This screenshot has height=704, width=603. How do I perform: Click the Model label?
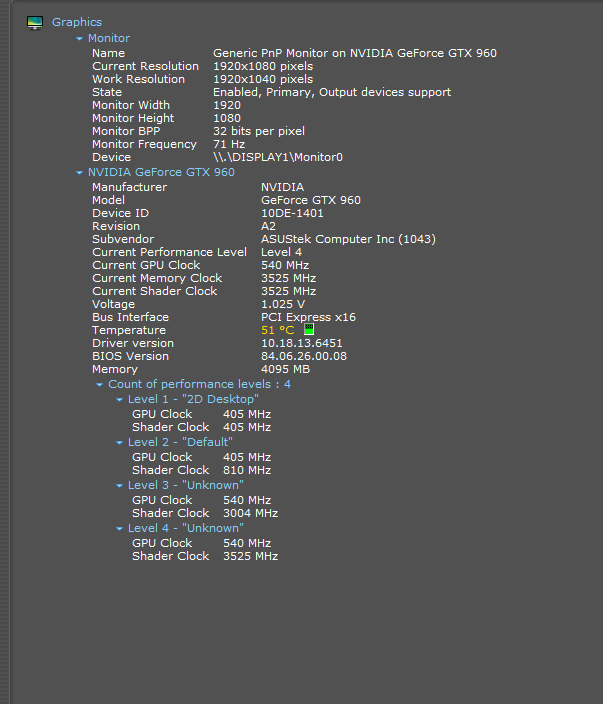pos(108,200)
